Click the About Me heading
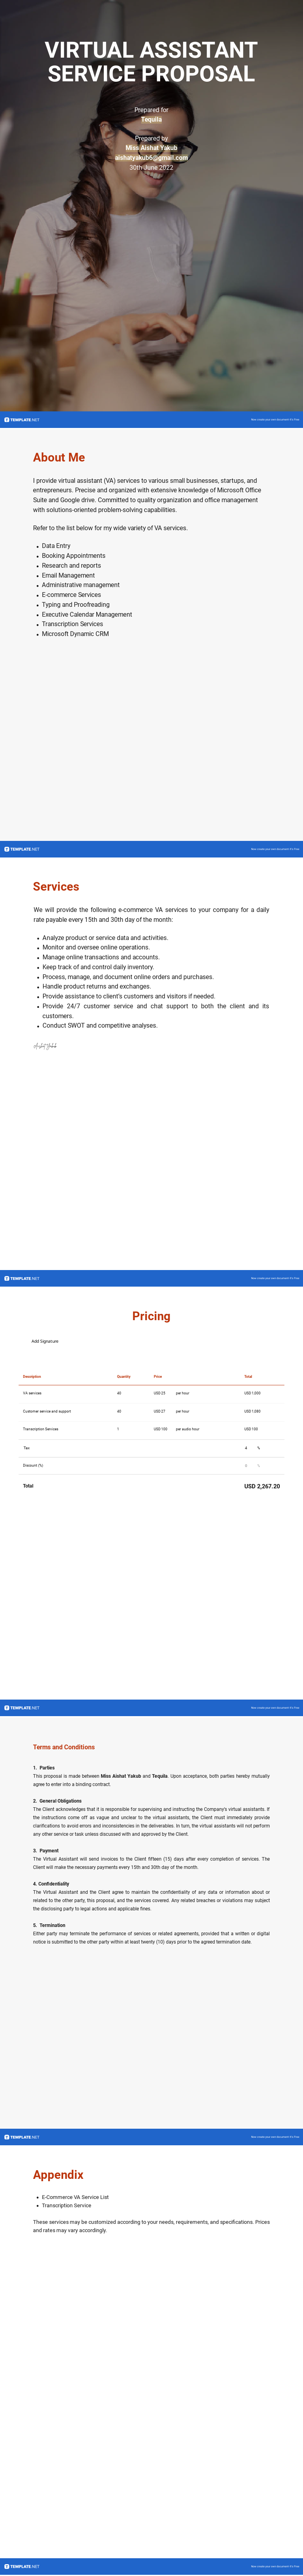The height and width of the screenshot is (2576, 303). [x=59, y=457]
